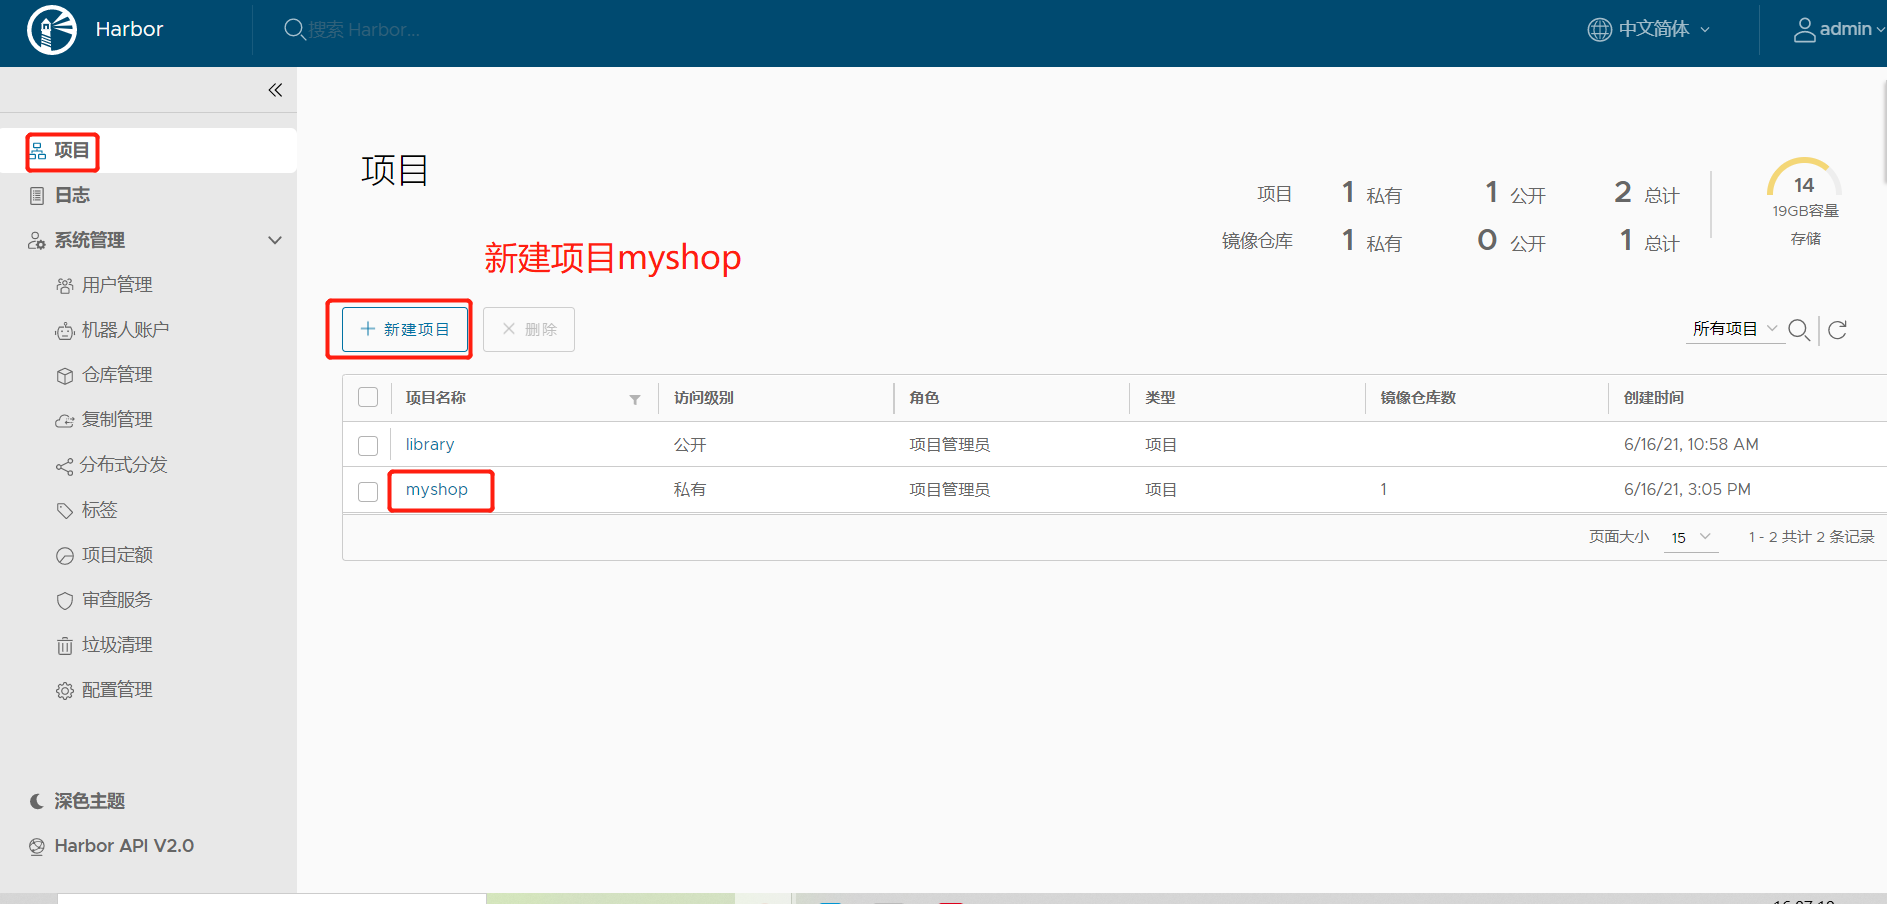The height and width of the screenshot is (904, 1887).
Task: Go to 用户管理 in sidebar
Action: 116,285
